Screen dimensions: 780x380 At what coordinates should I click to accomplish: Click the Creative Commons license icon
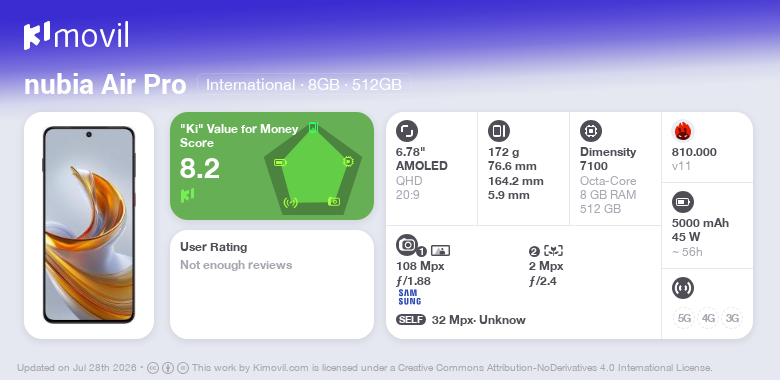[153, 368]
